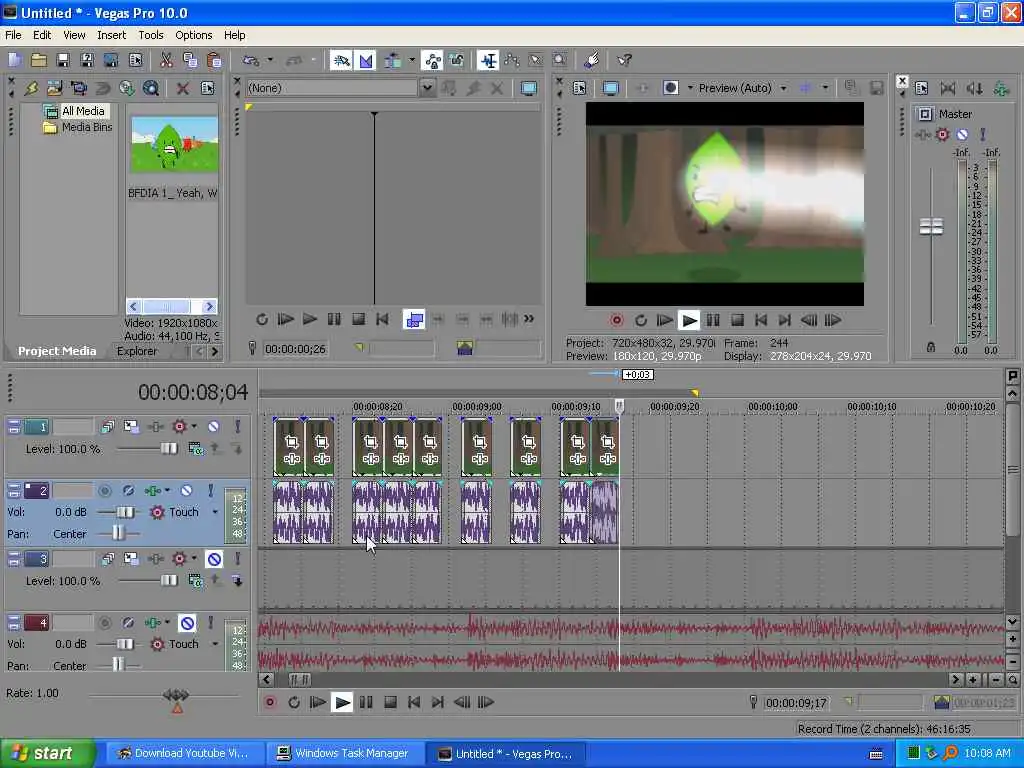Image resolution: width=1024 pixels, height=768 pixels.
Task: Switch to the Explorer tab
Action: pyautogui.click(x=136, y=351)
